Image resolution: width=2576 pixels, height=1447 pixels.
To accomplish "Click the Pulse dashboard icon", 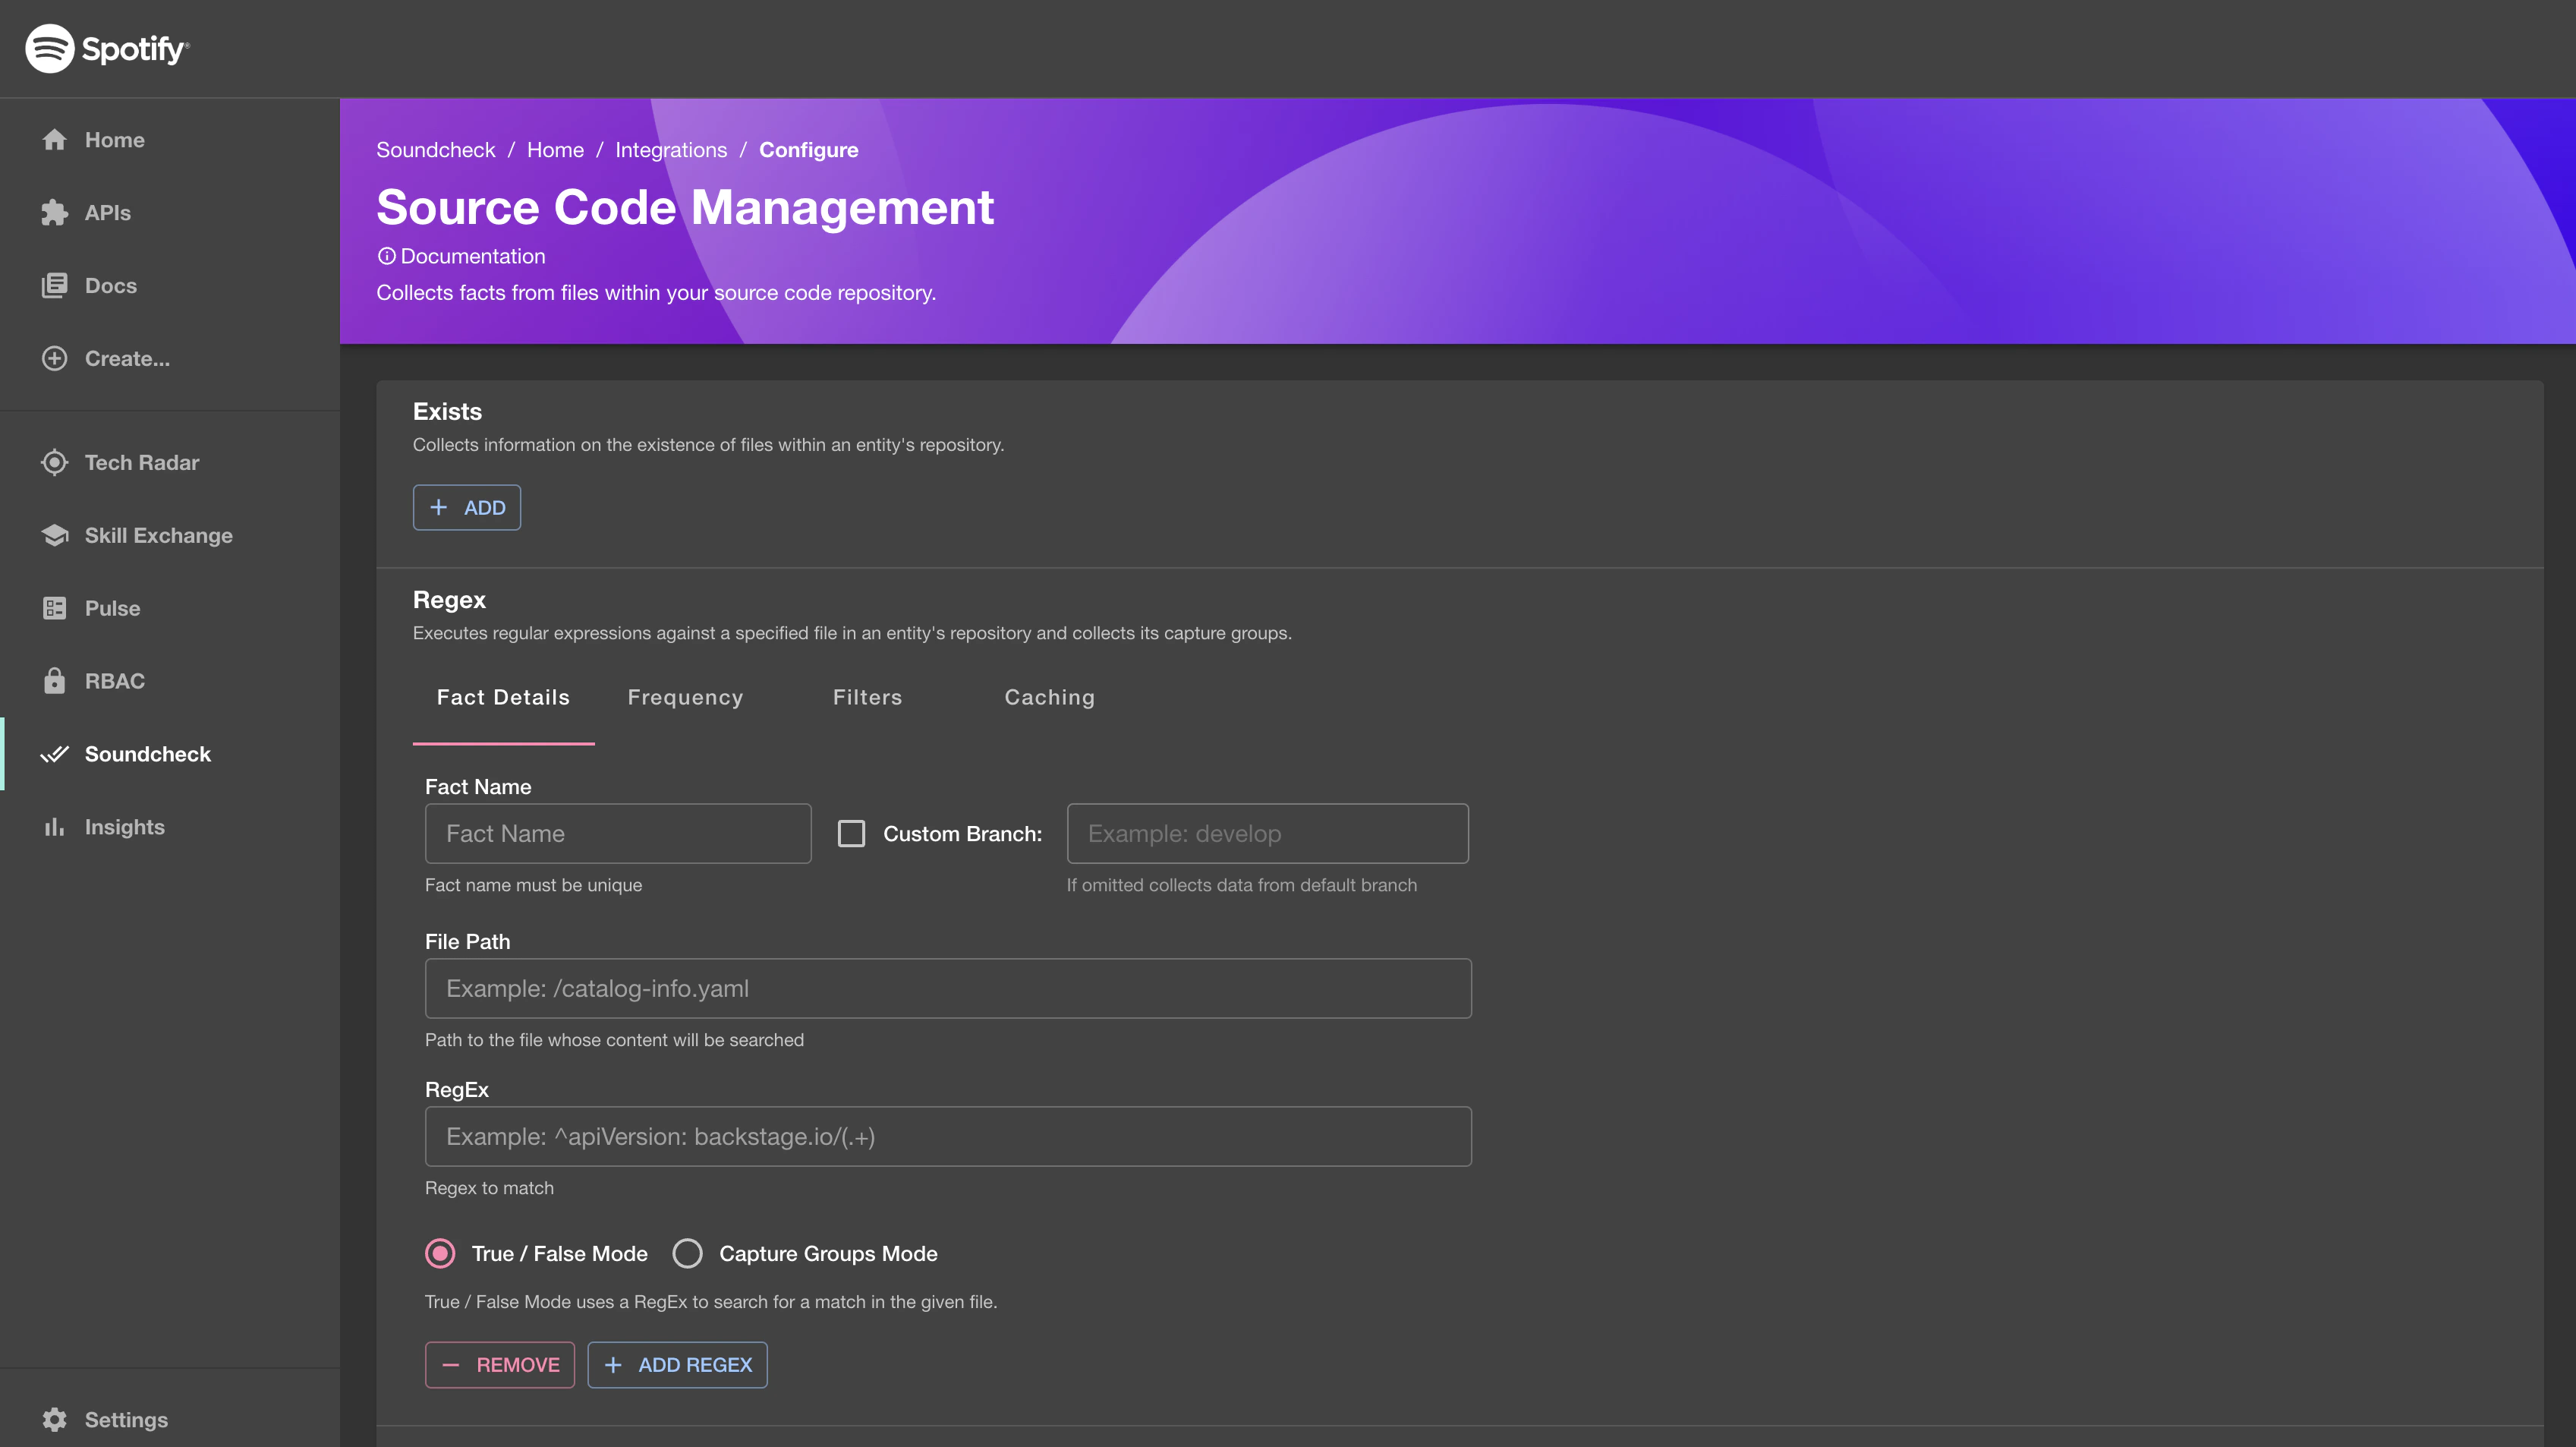I will point(54,609).
